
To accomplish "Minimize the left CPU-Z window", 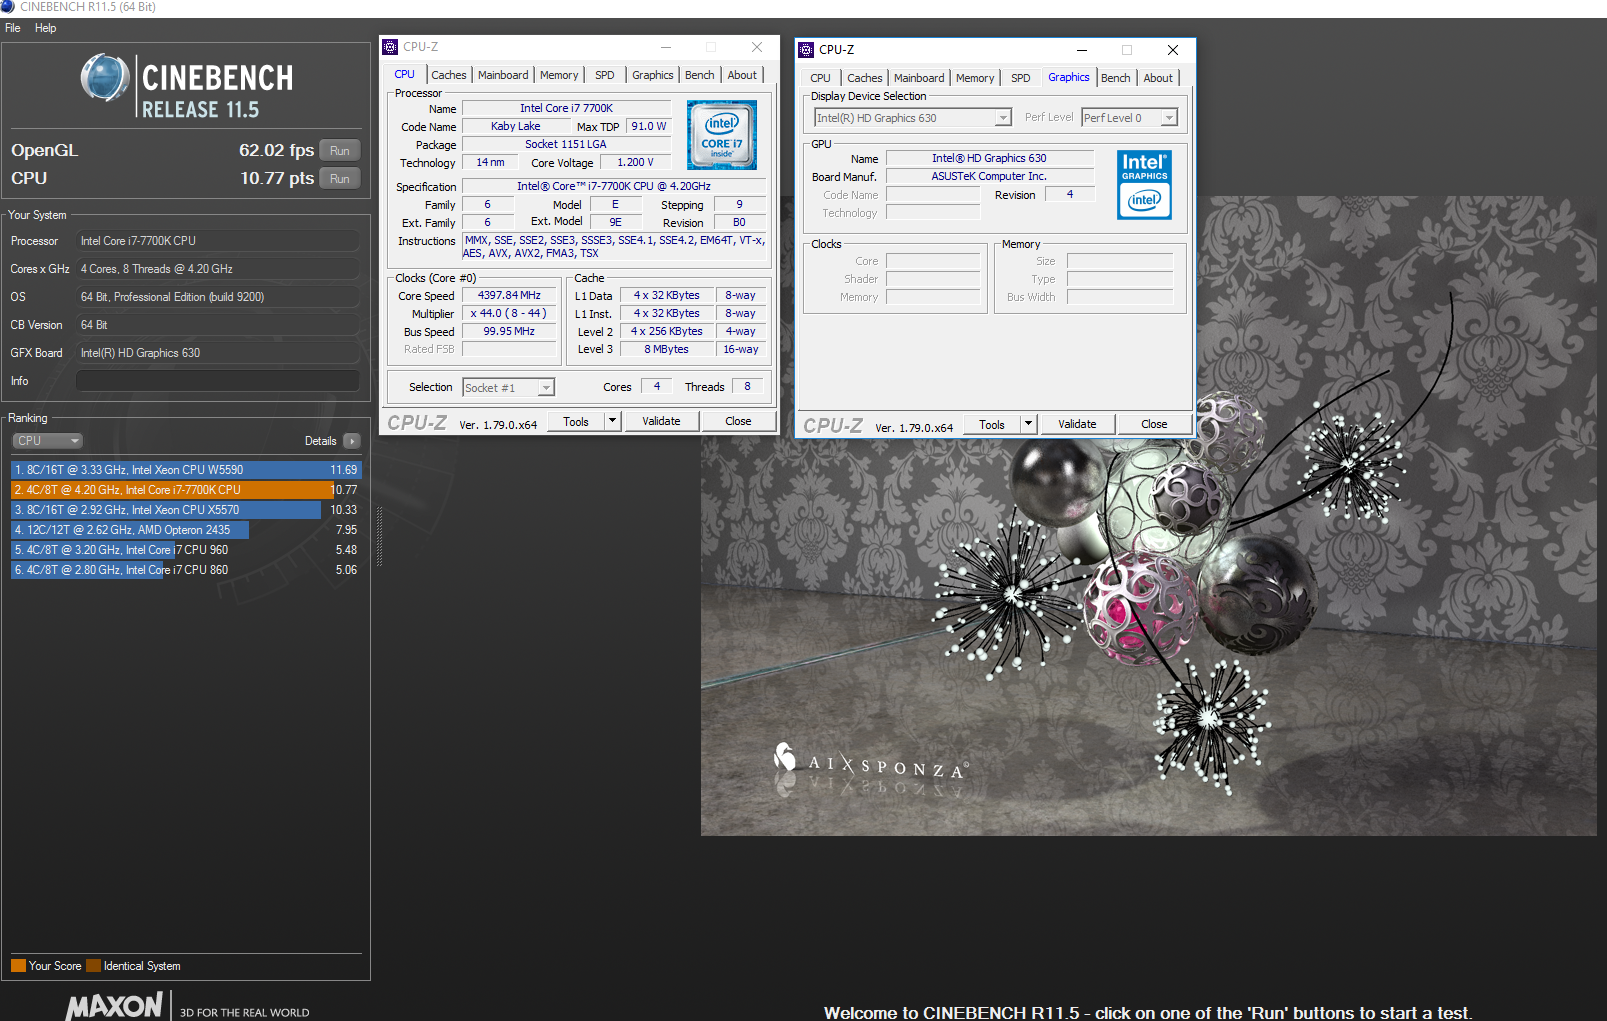I will click(x=666, y=47).
